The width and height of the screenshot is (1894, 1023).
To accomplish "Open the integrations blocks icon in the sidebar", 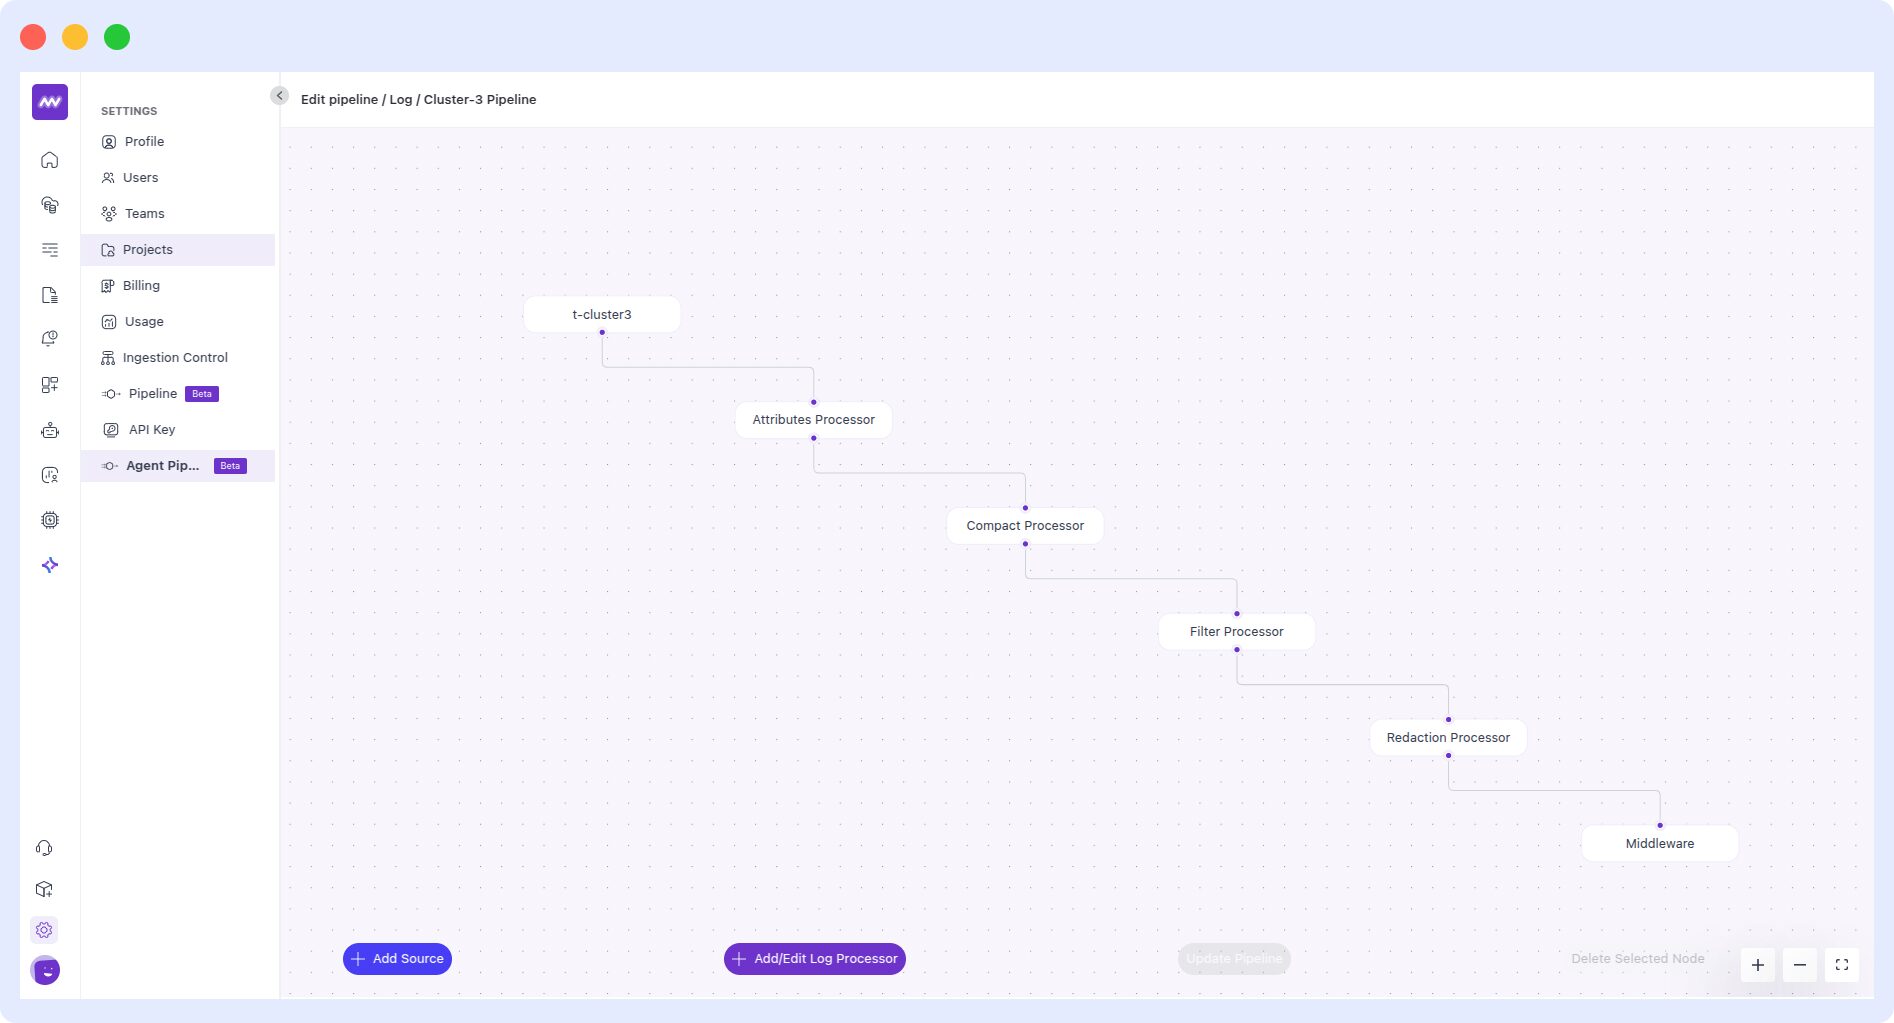I will (48, 384).
